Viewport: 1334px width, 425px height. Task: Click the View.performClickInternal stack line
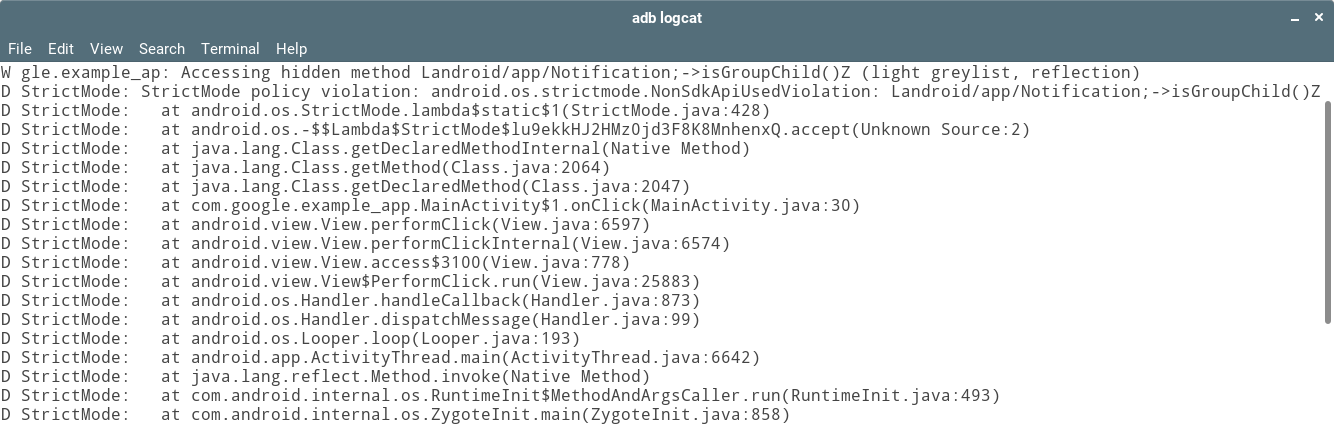point(366,244)
